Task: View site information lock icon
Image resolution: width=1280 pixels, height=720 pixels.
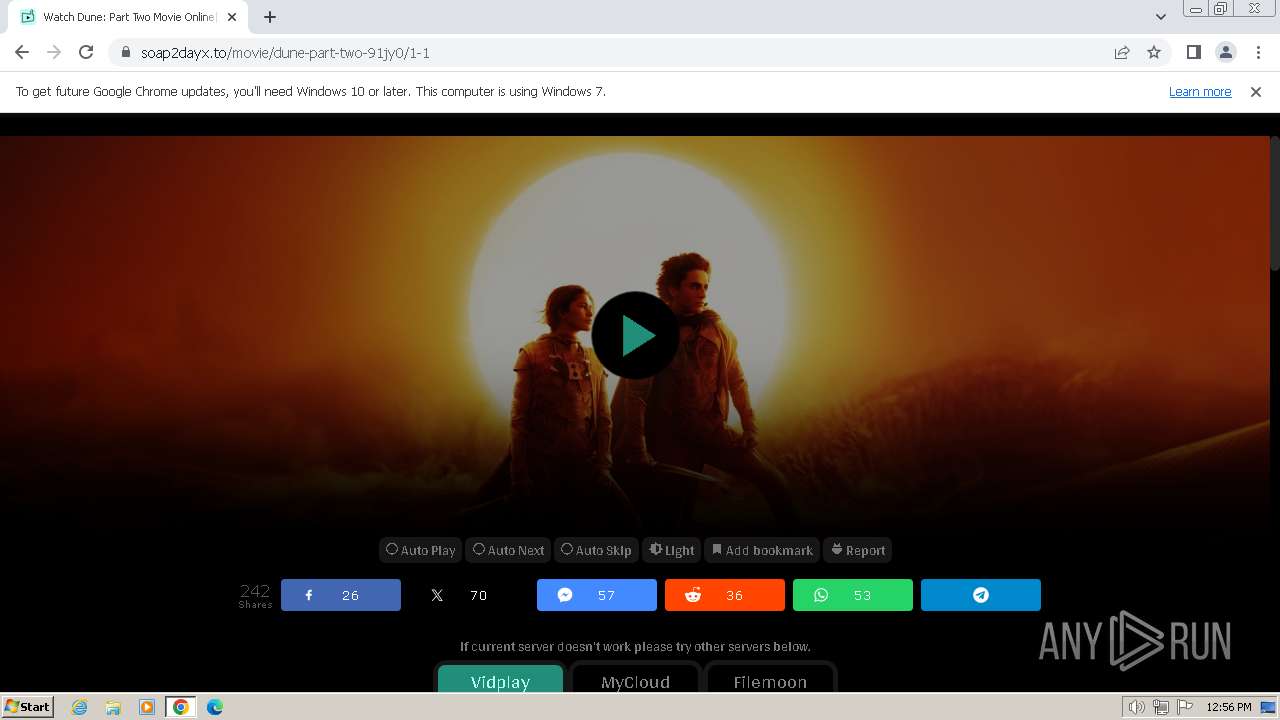Action: click(125, 52)
